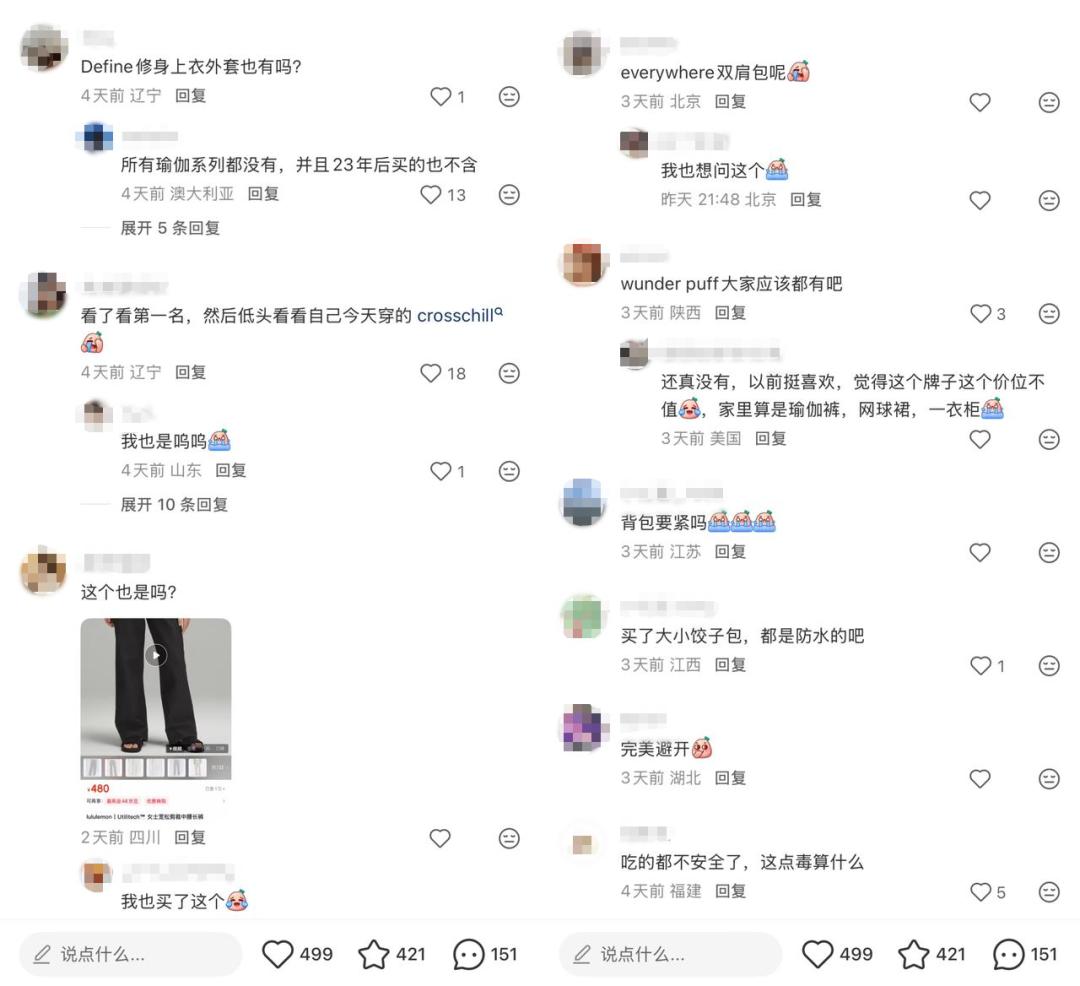
Task: Like the 吃的都不安全了 comment
Action: pos(980,892)
